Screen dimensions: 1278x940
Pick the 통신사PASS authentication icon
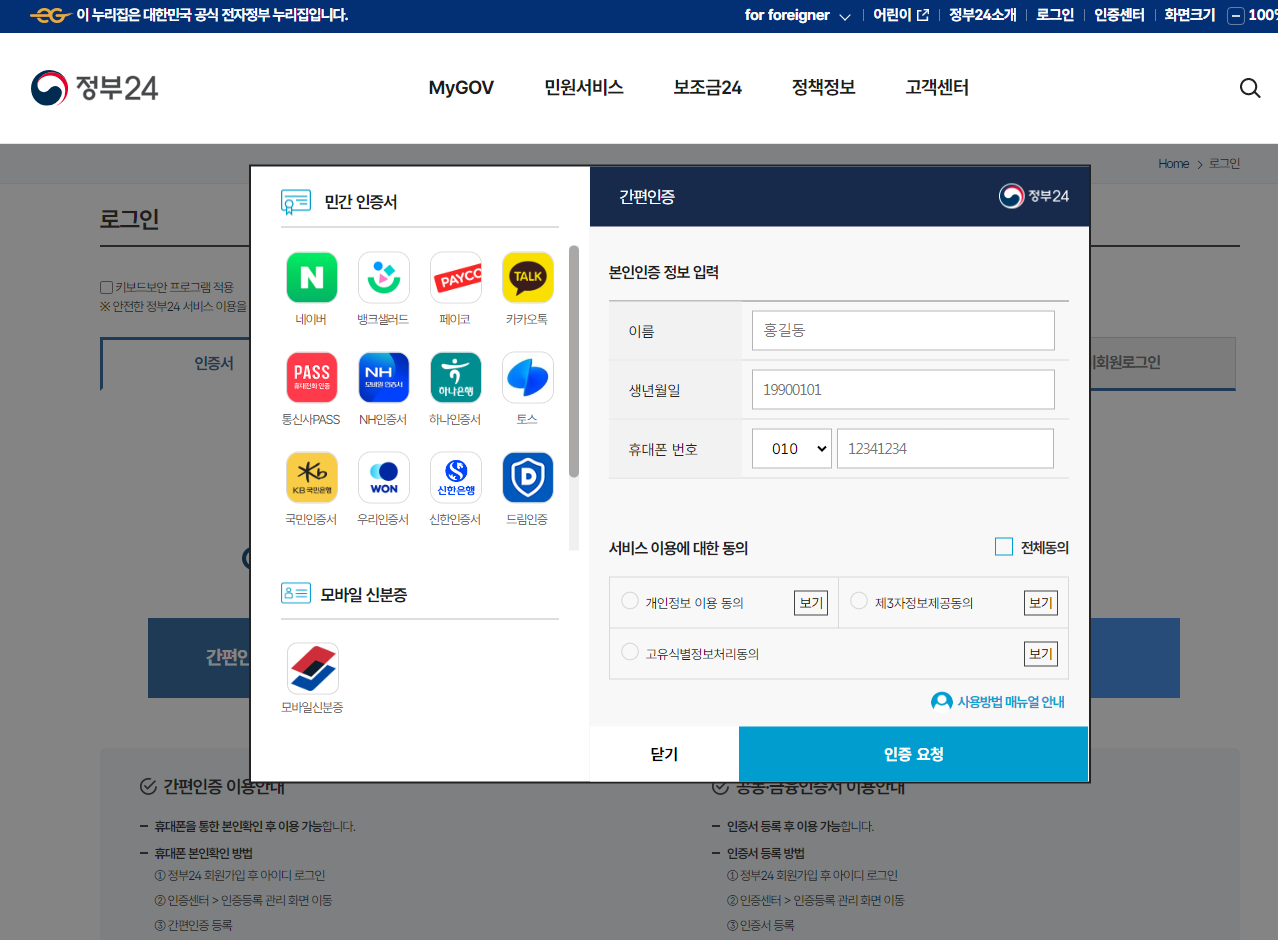tap(311, 377)
